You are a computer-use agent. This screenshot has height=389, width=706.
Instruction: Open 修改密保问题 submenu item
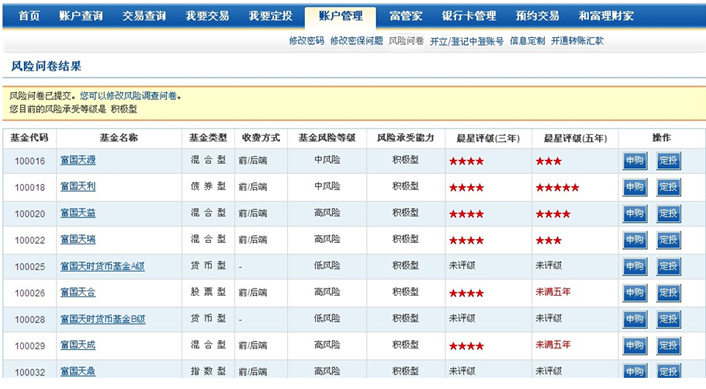point(357,41)
